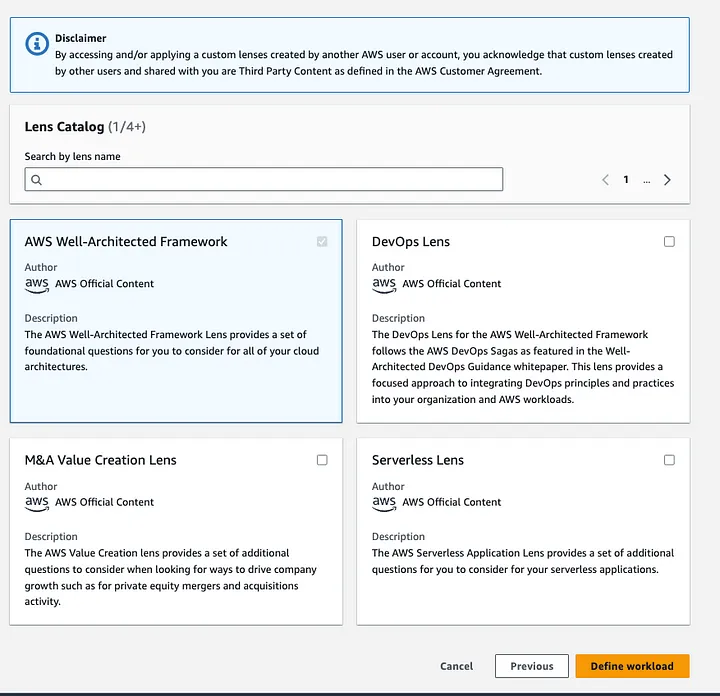The image size is (720, 696).
Task: Select the Serverless Lens checkbox
Action: pos(669,460)
